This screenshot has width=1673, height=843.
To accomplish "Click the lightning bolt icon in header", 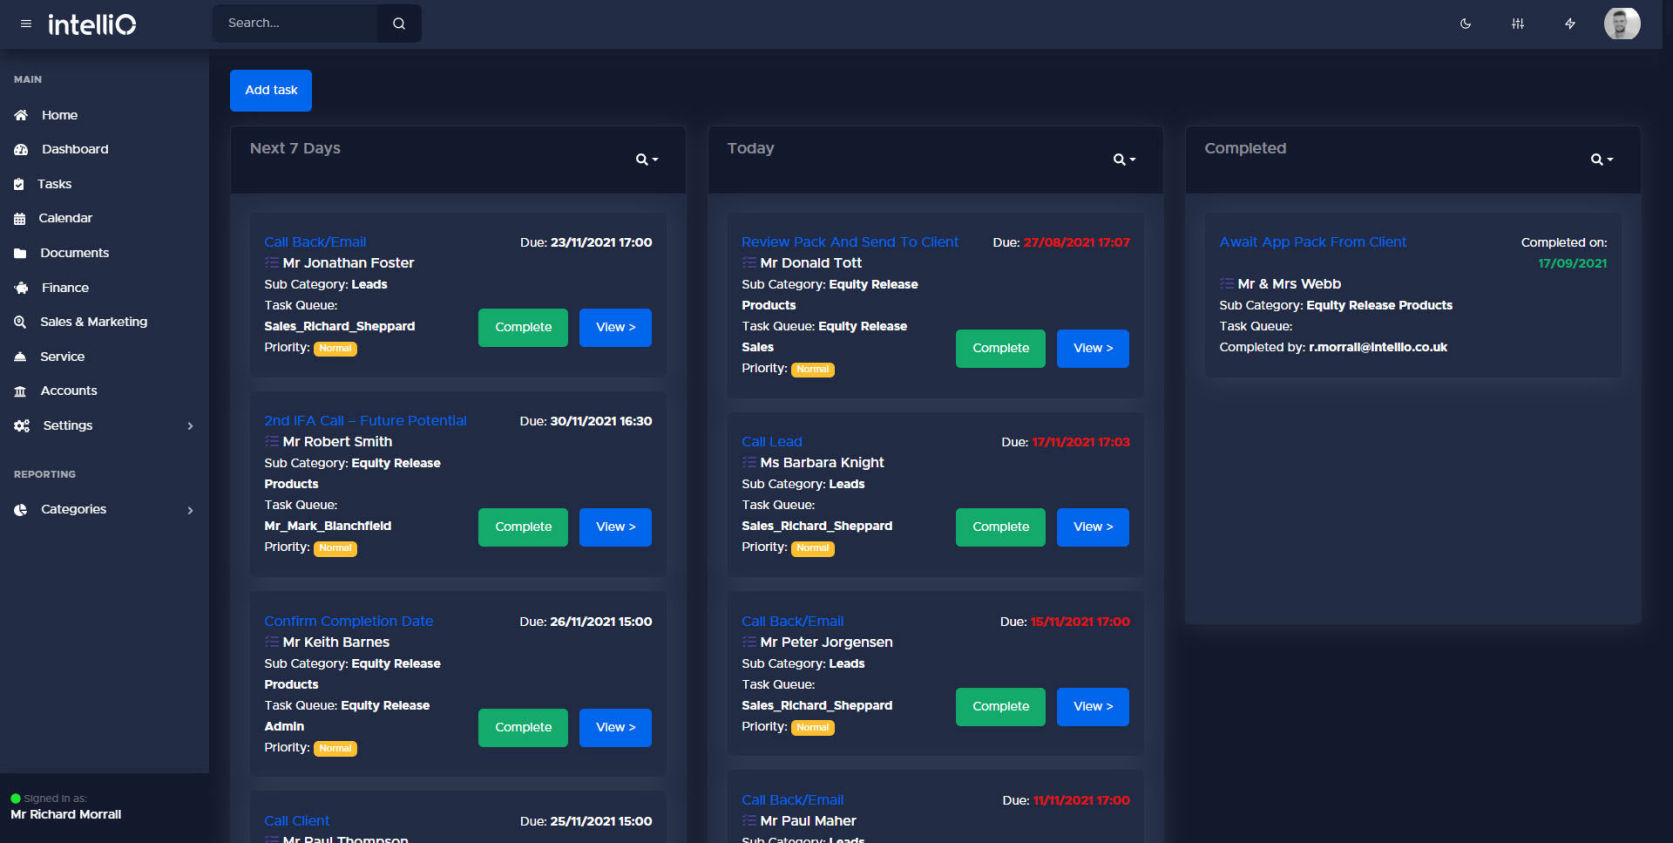I will tap(1570, 24).
